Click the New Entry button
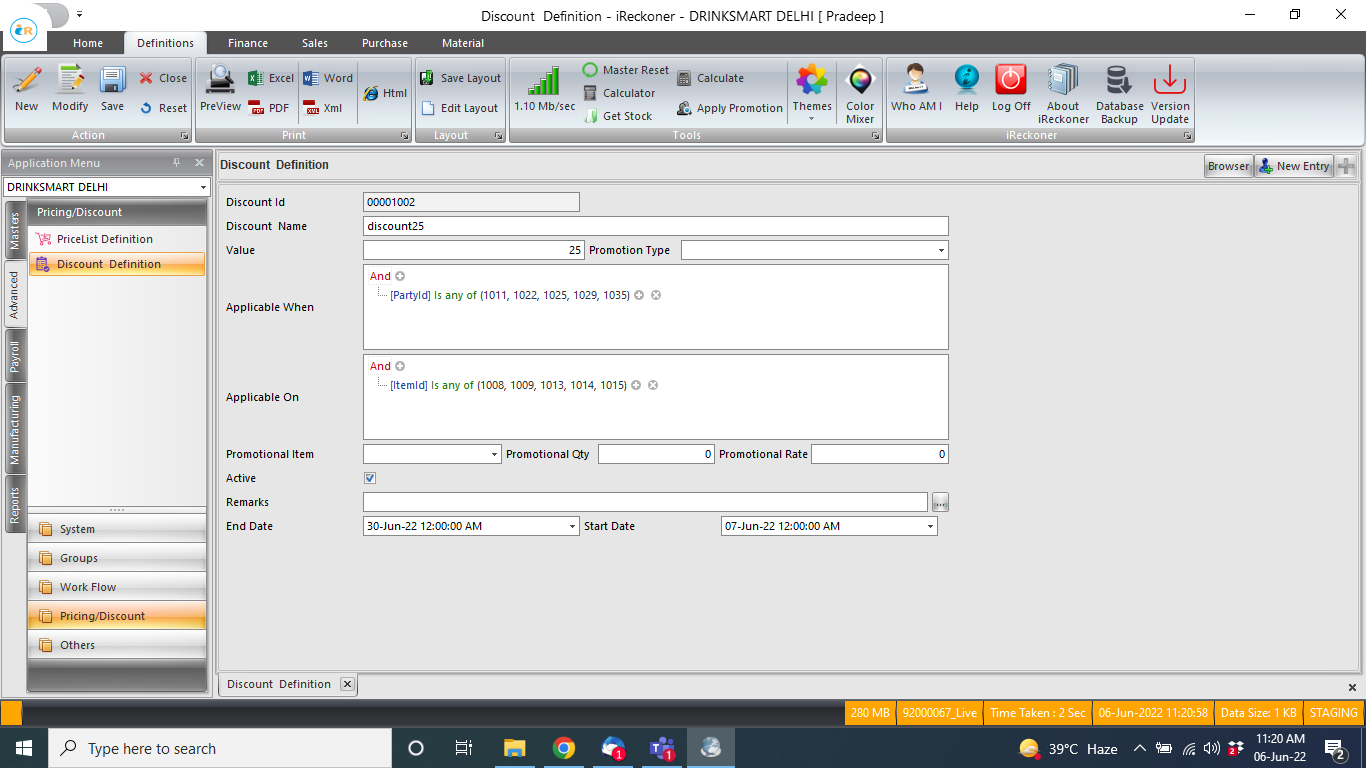Image resolution: width=1366 pixels, height=768 pixels. coord(1293,166)
